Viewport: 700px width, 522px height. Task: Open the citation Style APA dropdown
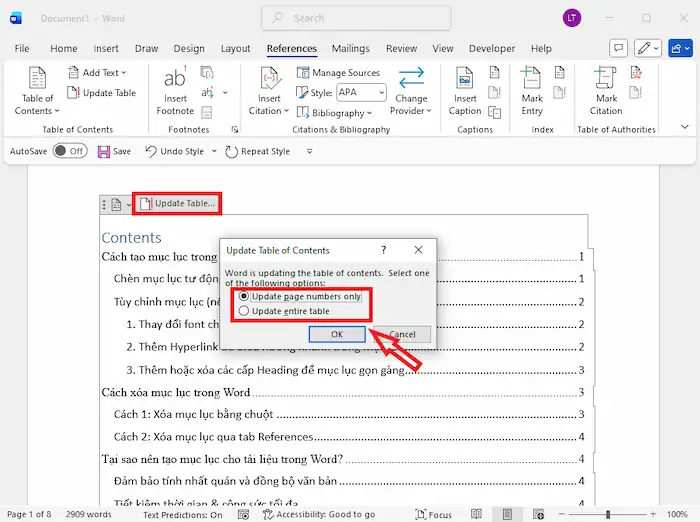pyautogui.click(x=360, y=92)
